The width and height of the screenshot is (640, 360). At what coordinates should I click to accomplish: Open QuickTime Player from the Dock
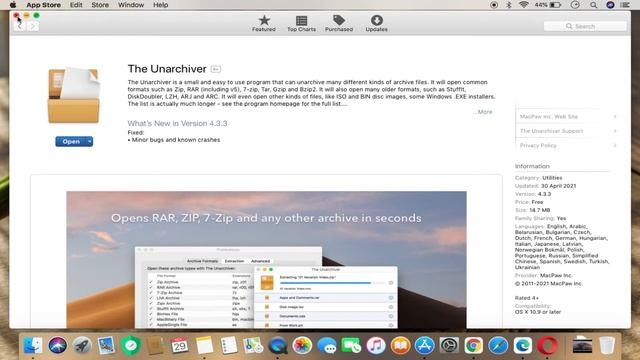[x=278, y=345]
